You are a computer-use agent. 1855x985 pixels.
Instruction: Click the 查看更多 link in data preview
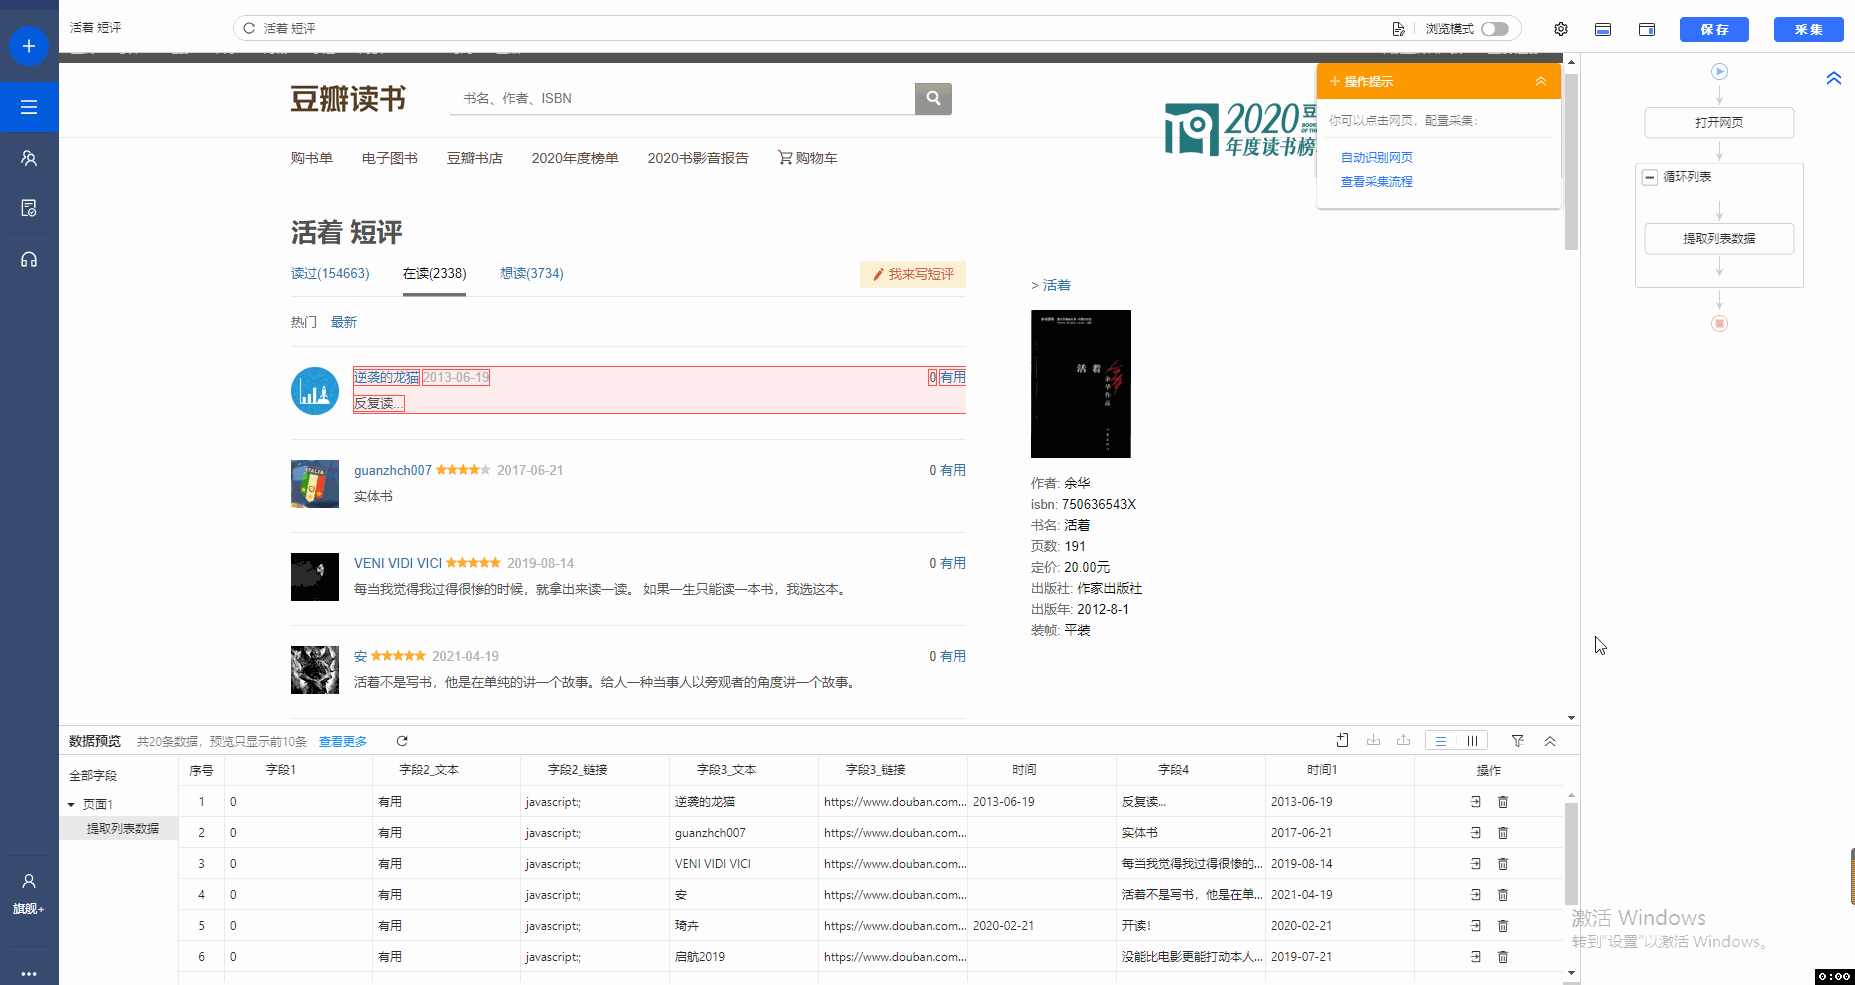click(343, 741)
